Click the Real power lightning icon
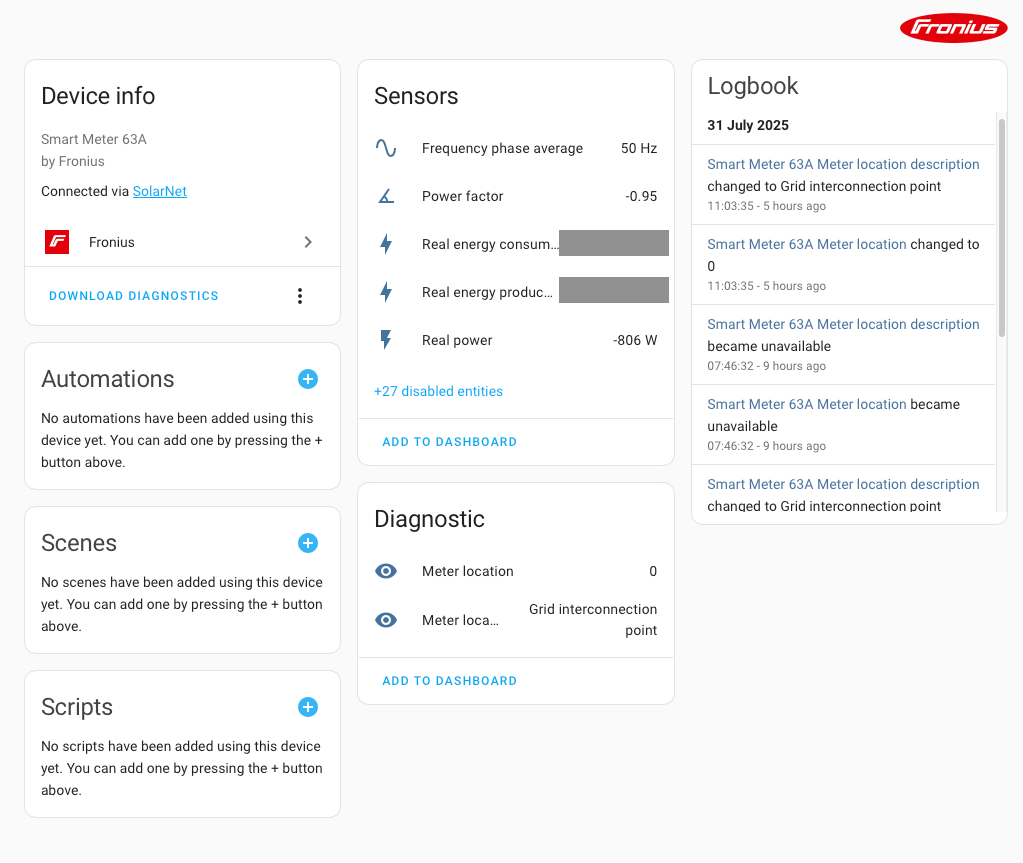This screenshot has width=1023, height=863. [386, 340]
